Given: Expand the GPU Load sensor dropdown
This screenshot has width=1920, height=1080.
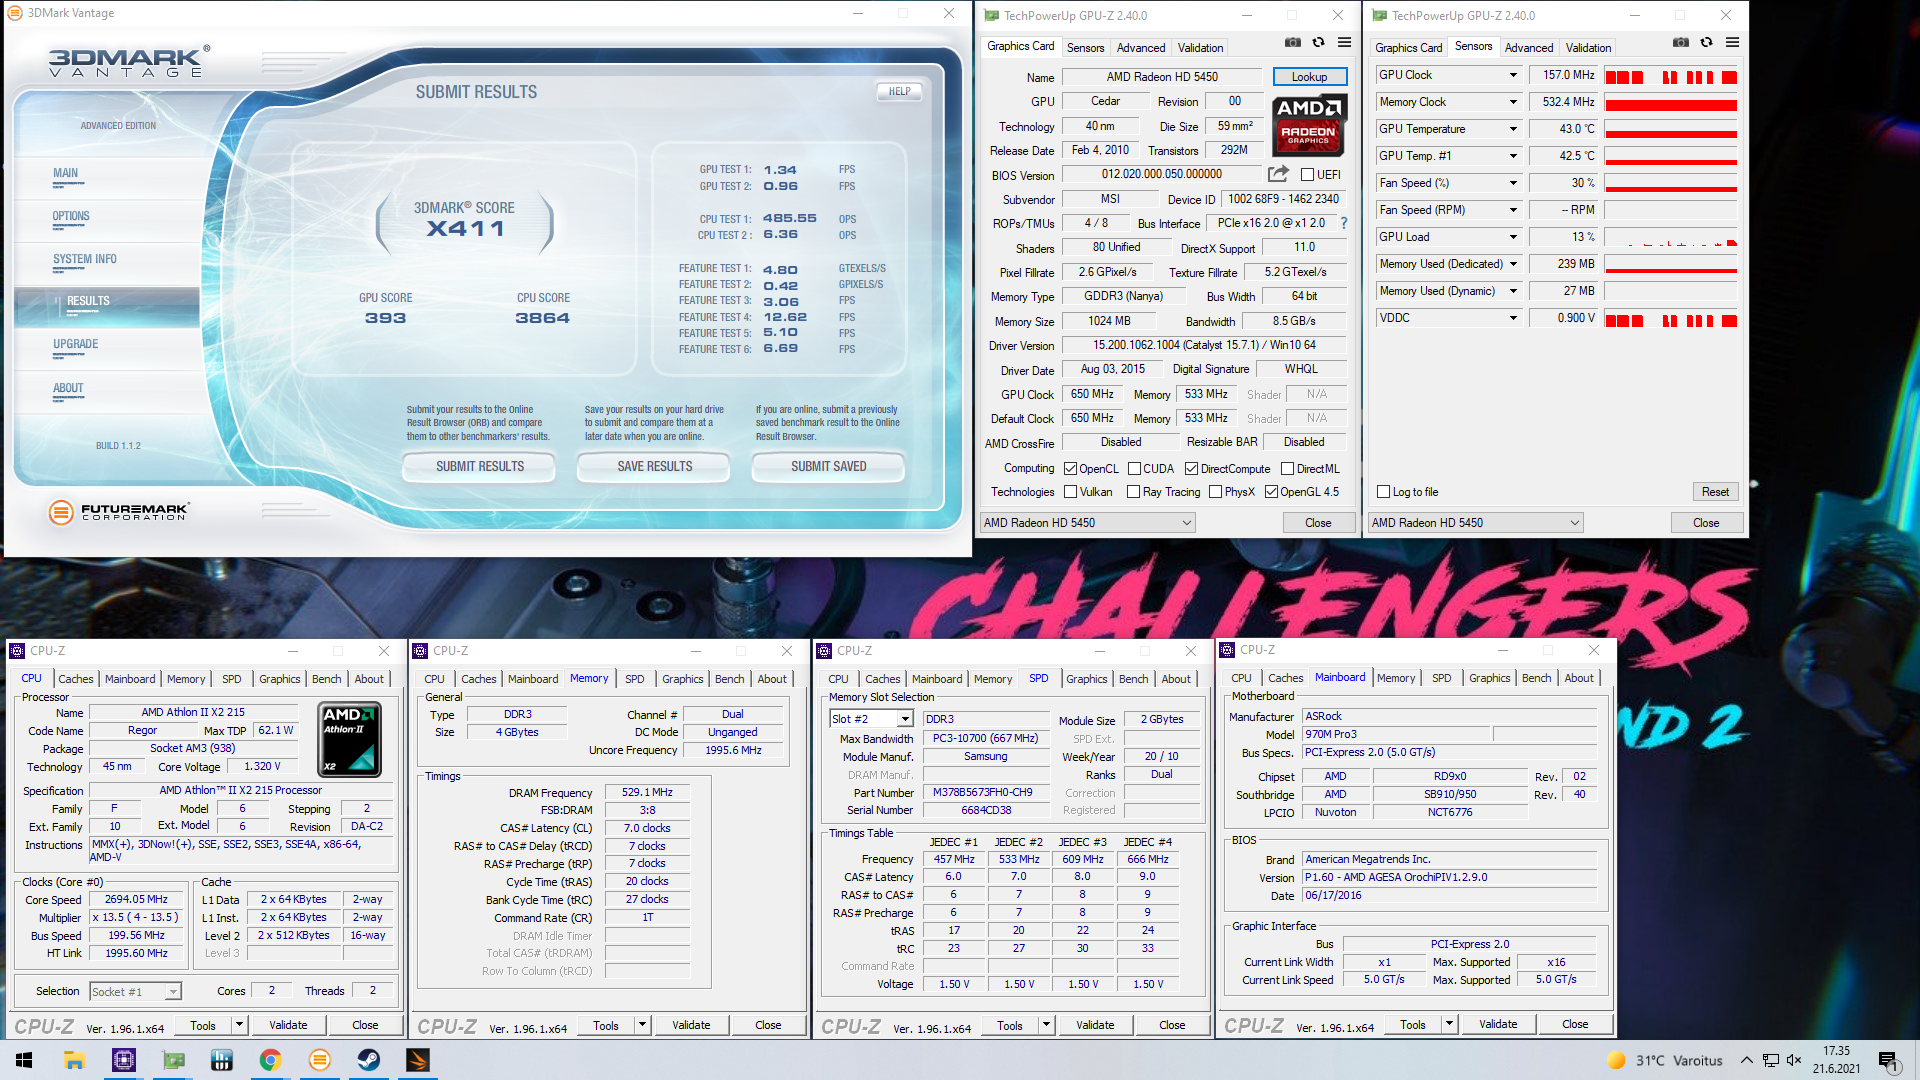Looking at the screenshot, I should (x=1513, y=237).
